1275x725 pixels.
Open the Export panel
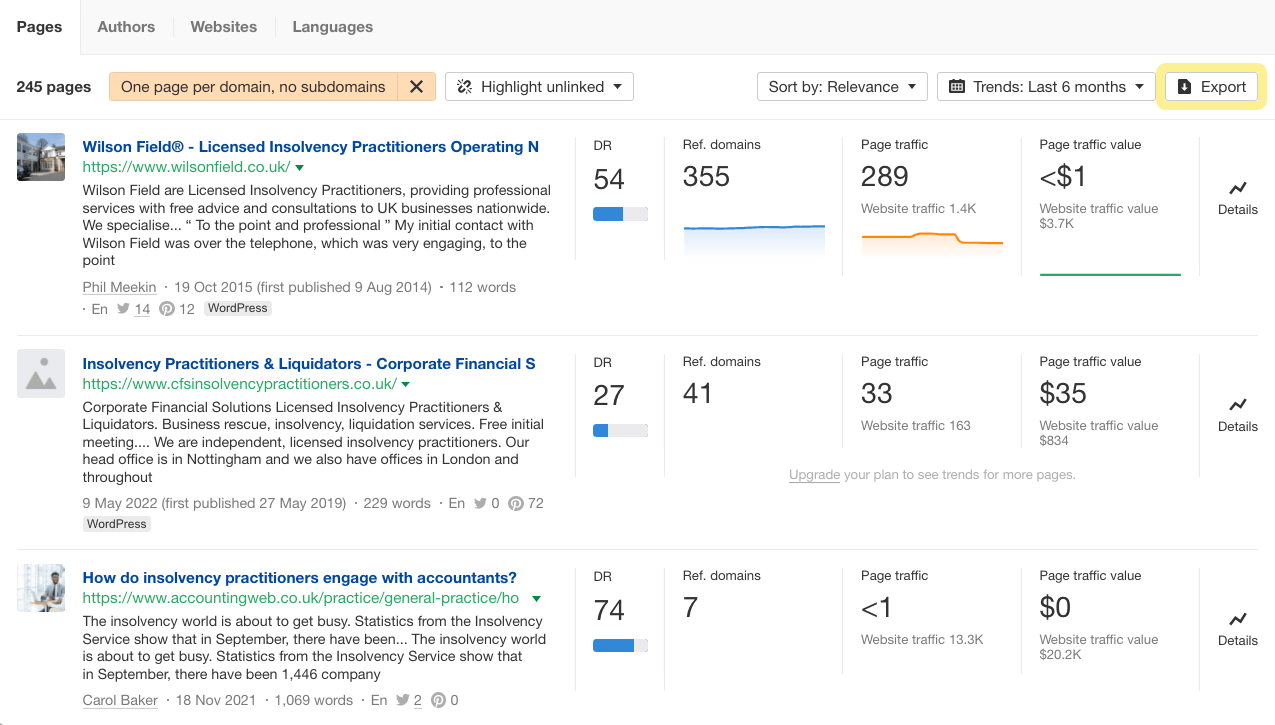click(1211, 86)
